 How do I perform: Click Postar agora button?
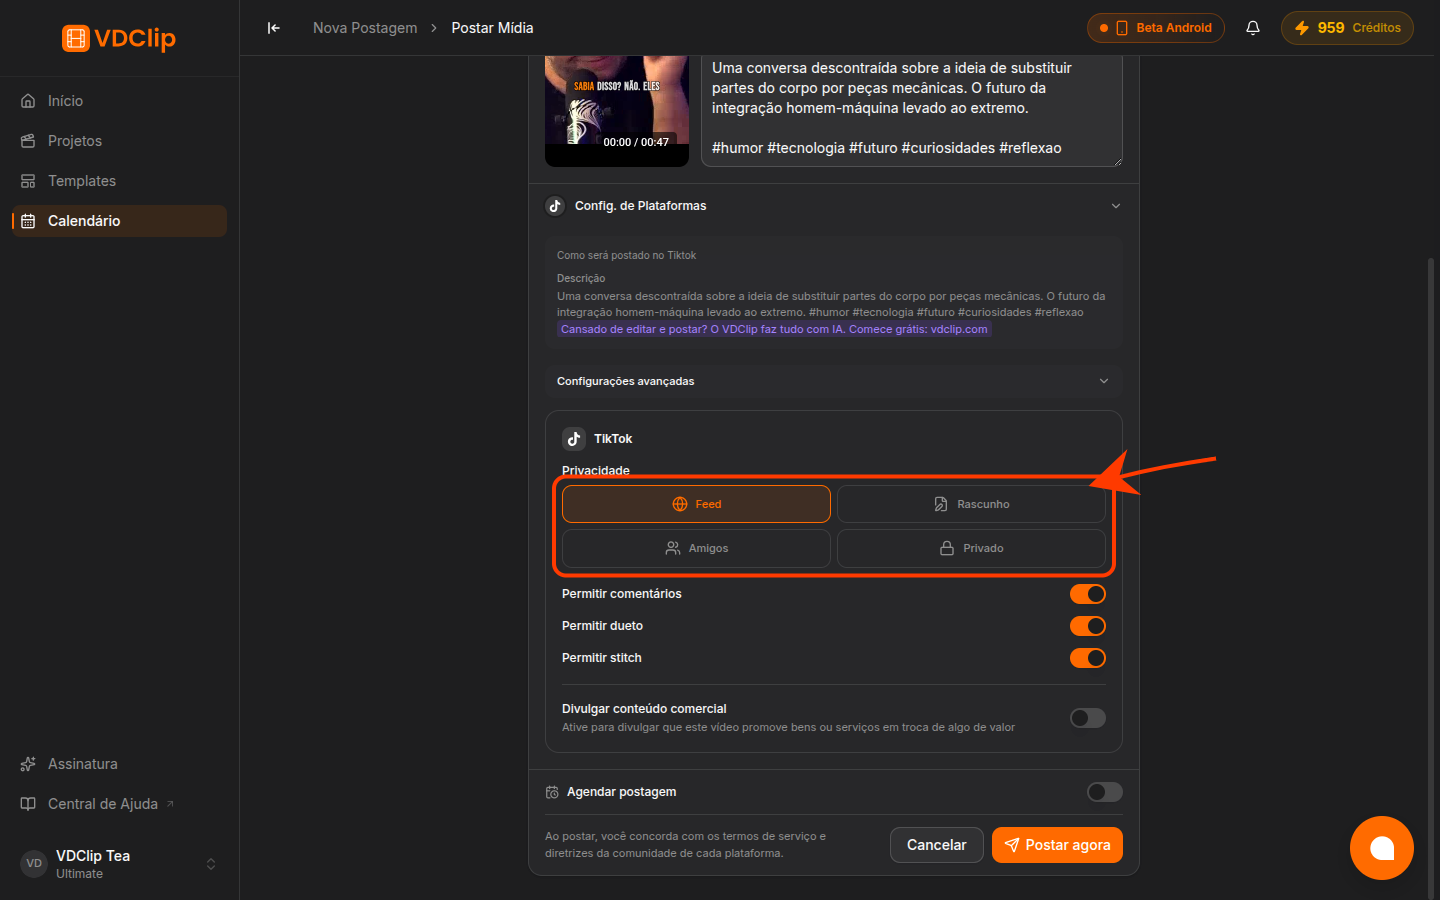pos(1057,845)
